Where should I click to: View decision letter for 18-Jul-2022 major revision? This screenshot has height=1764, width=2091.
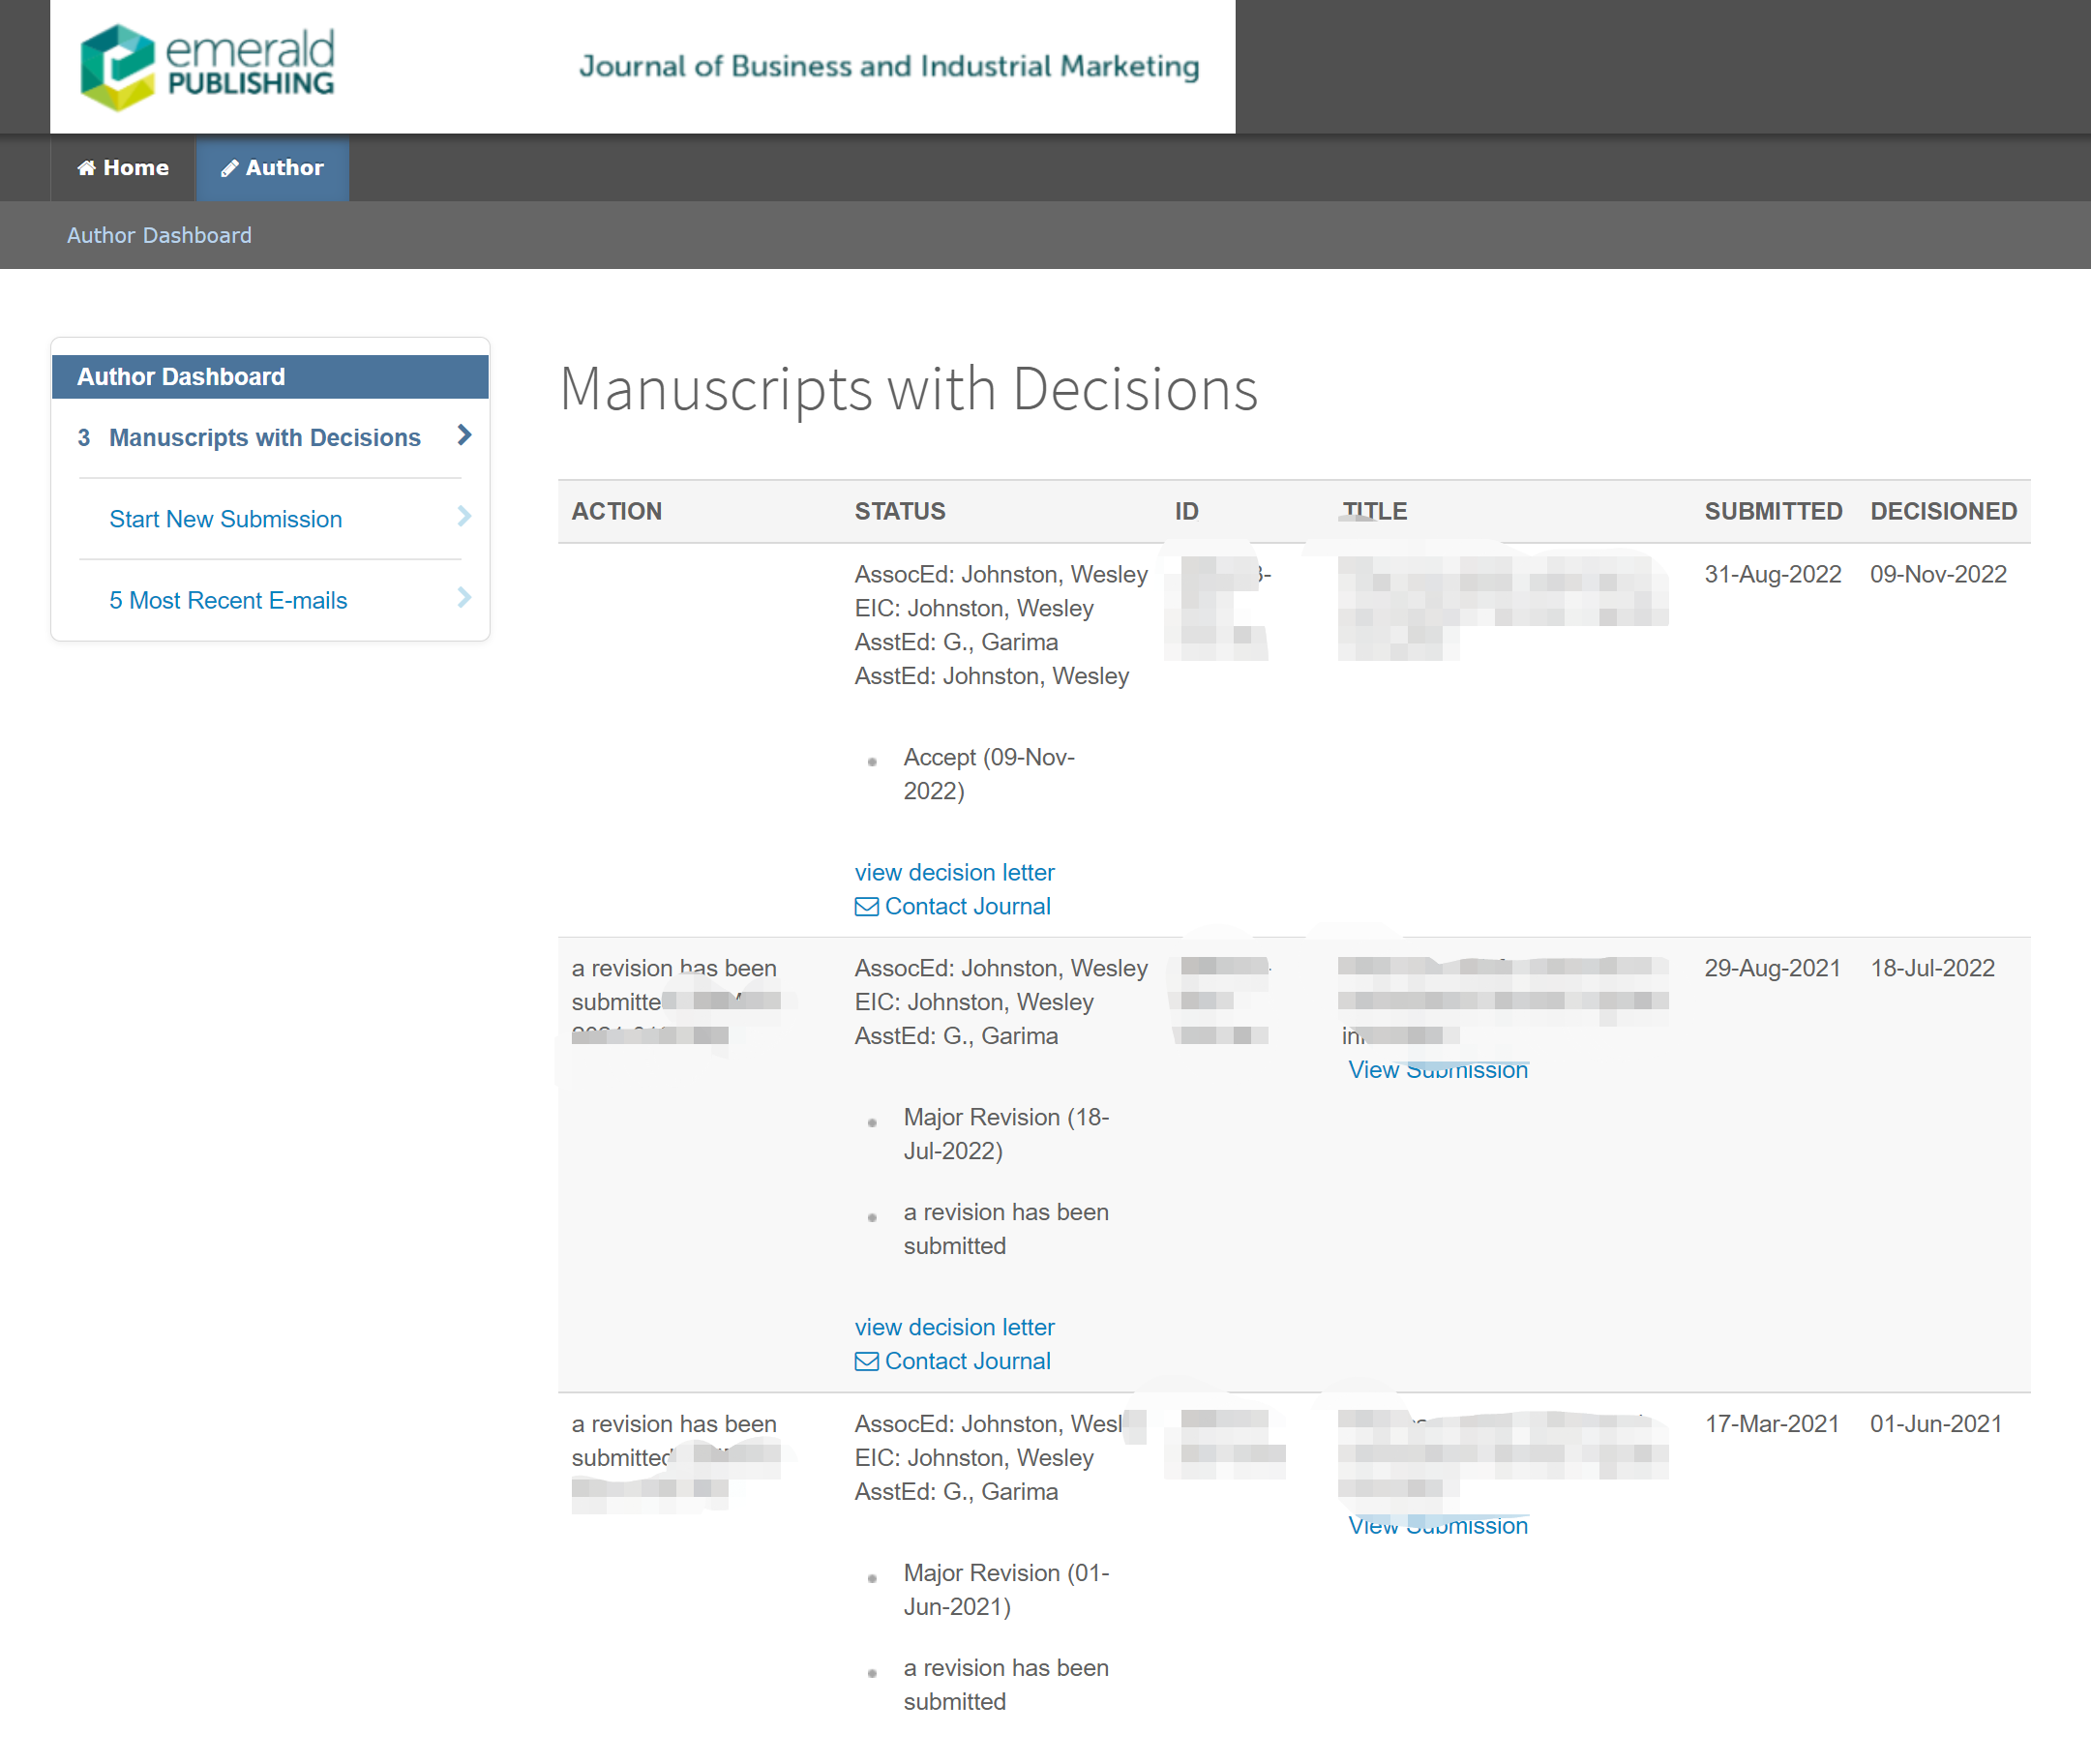(954, 1327)
